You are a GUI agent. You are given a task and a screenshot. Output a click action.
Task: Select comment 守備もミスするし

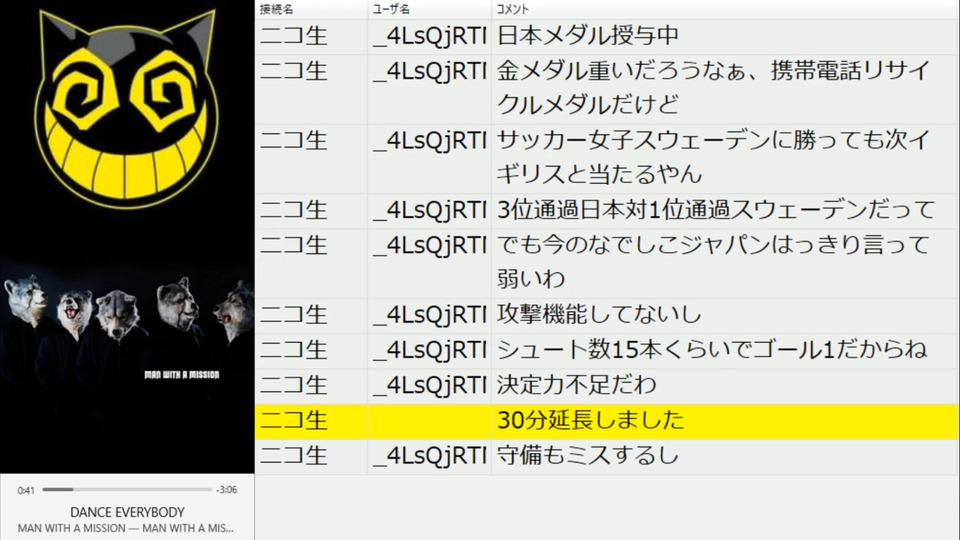pos(588,456)
